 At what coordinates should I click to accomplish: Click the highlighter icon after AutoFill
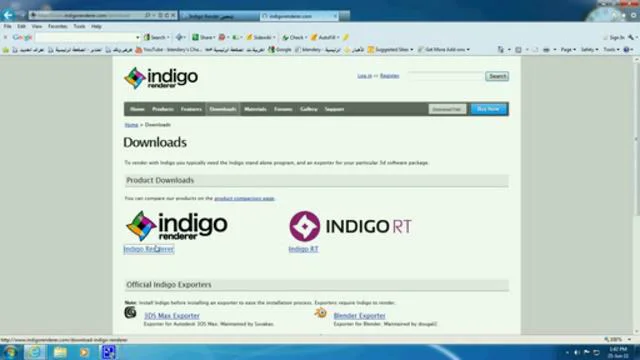point(346,37)
